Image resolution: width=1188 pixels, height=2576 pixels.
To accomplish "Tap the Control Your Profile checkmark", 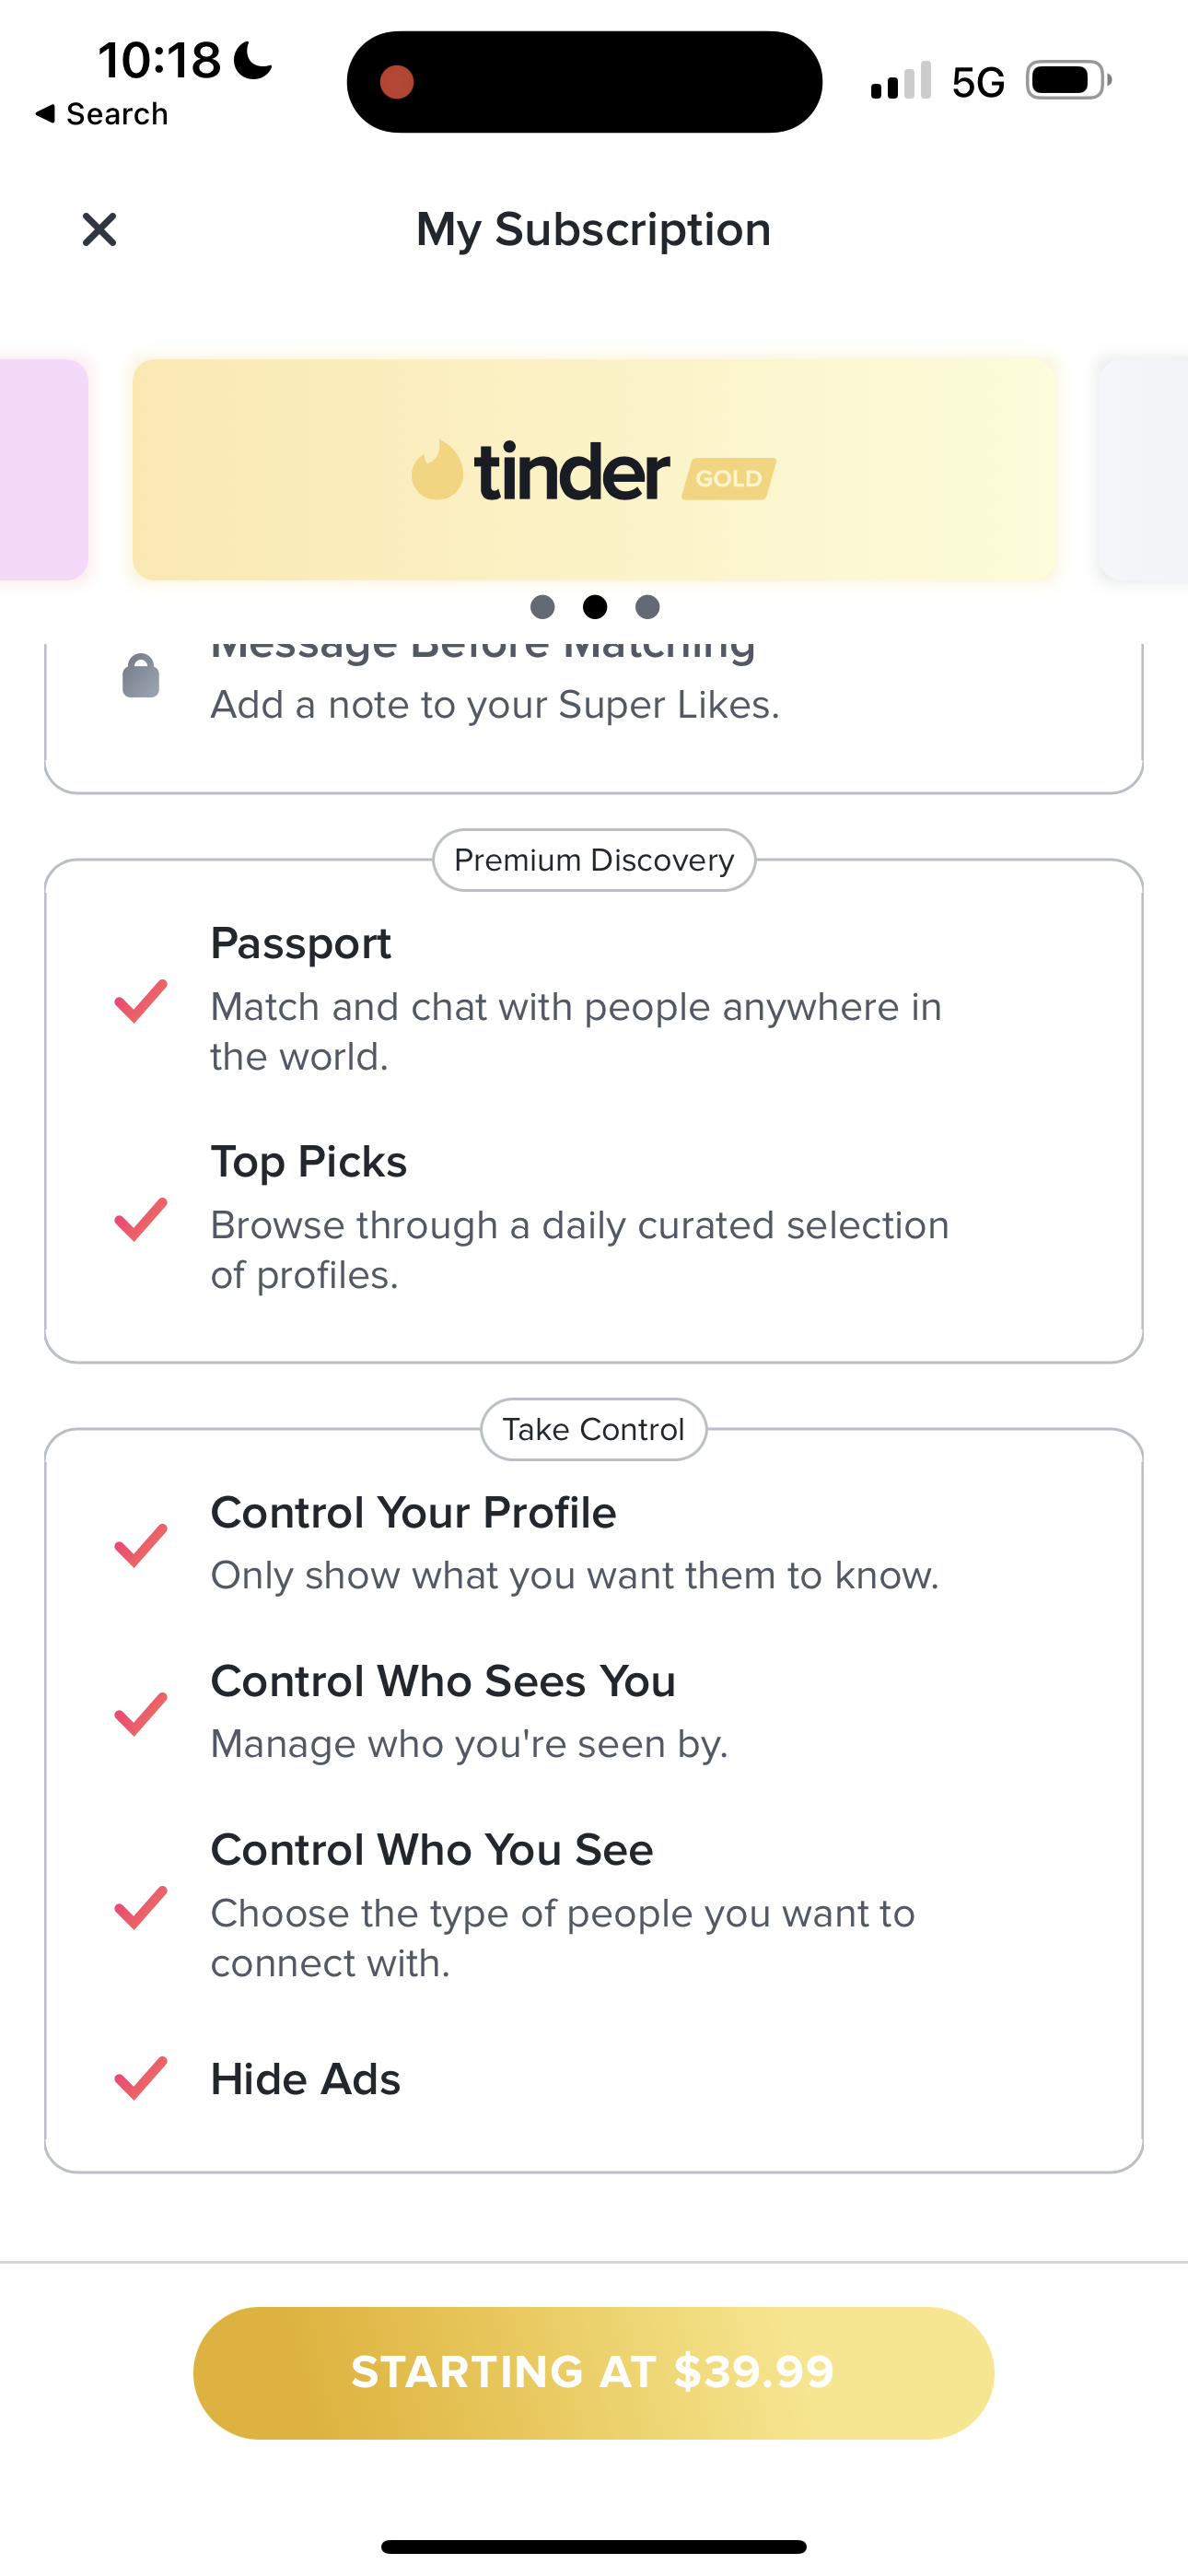I will click(141, 1545).
